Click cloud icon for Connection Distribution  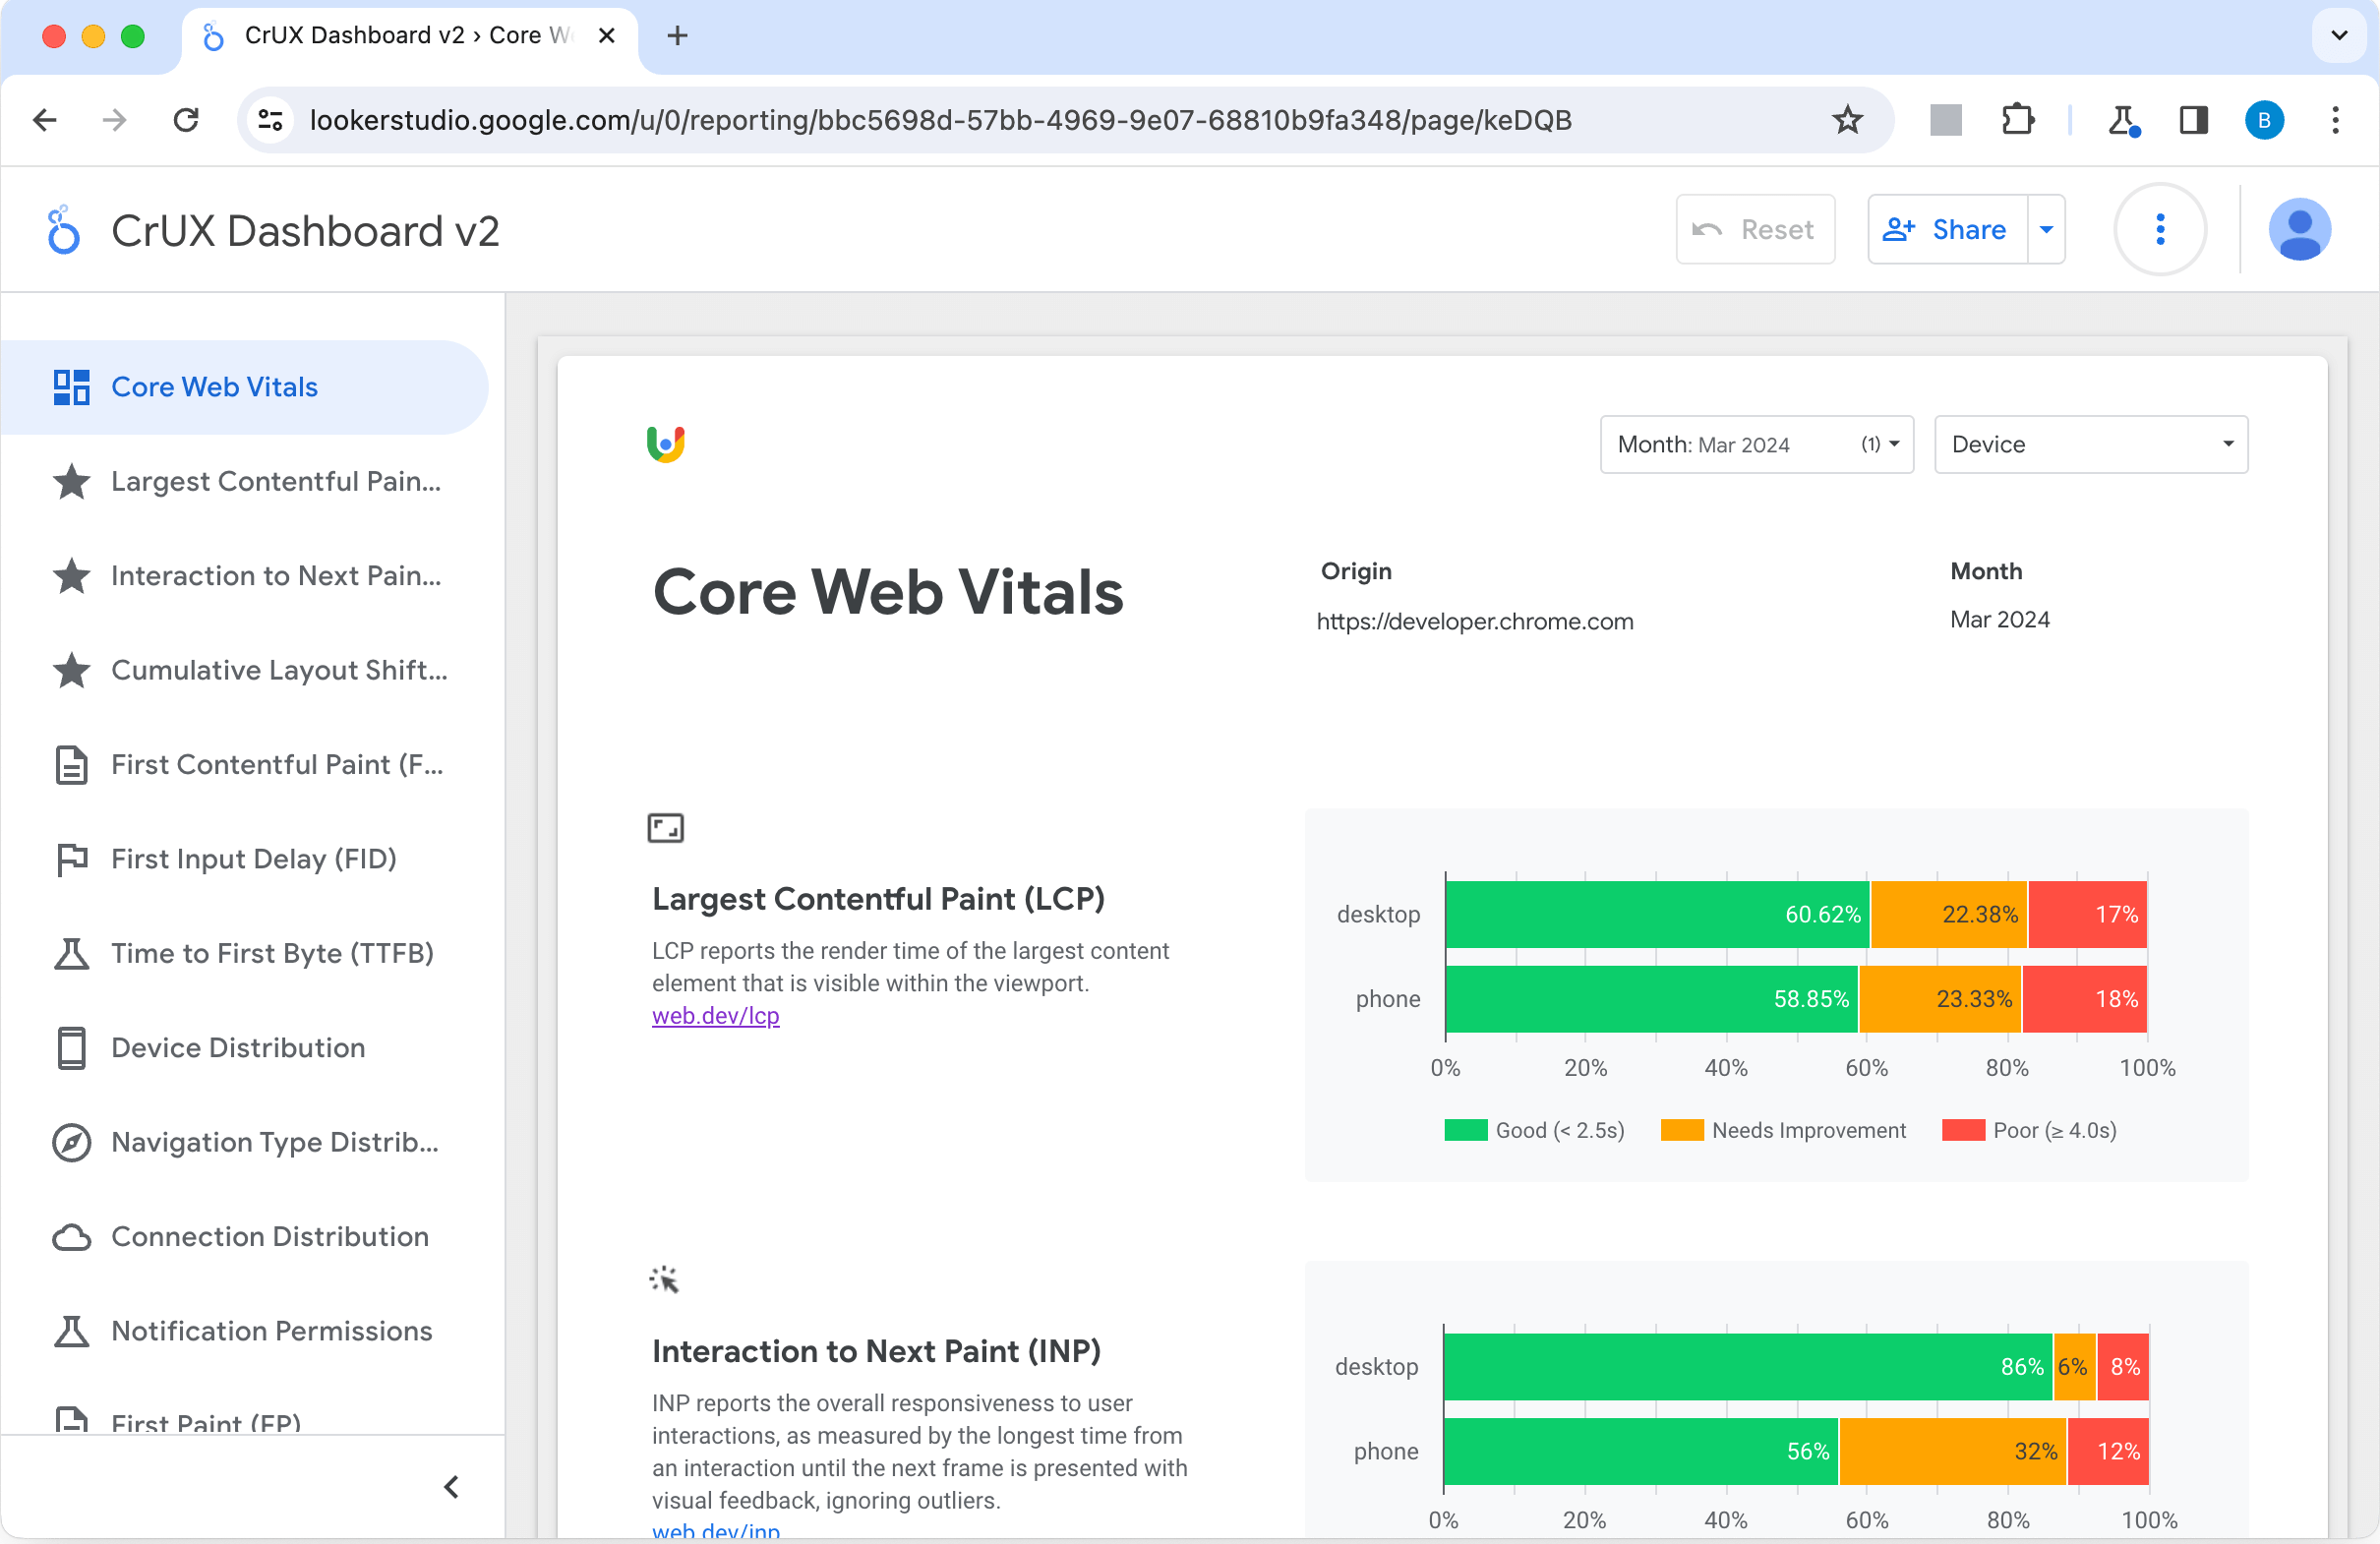coord(71,1237)
